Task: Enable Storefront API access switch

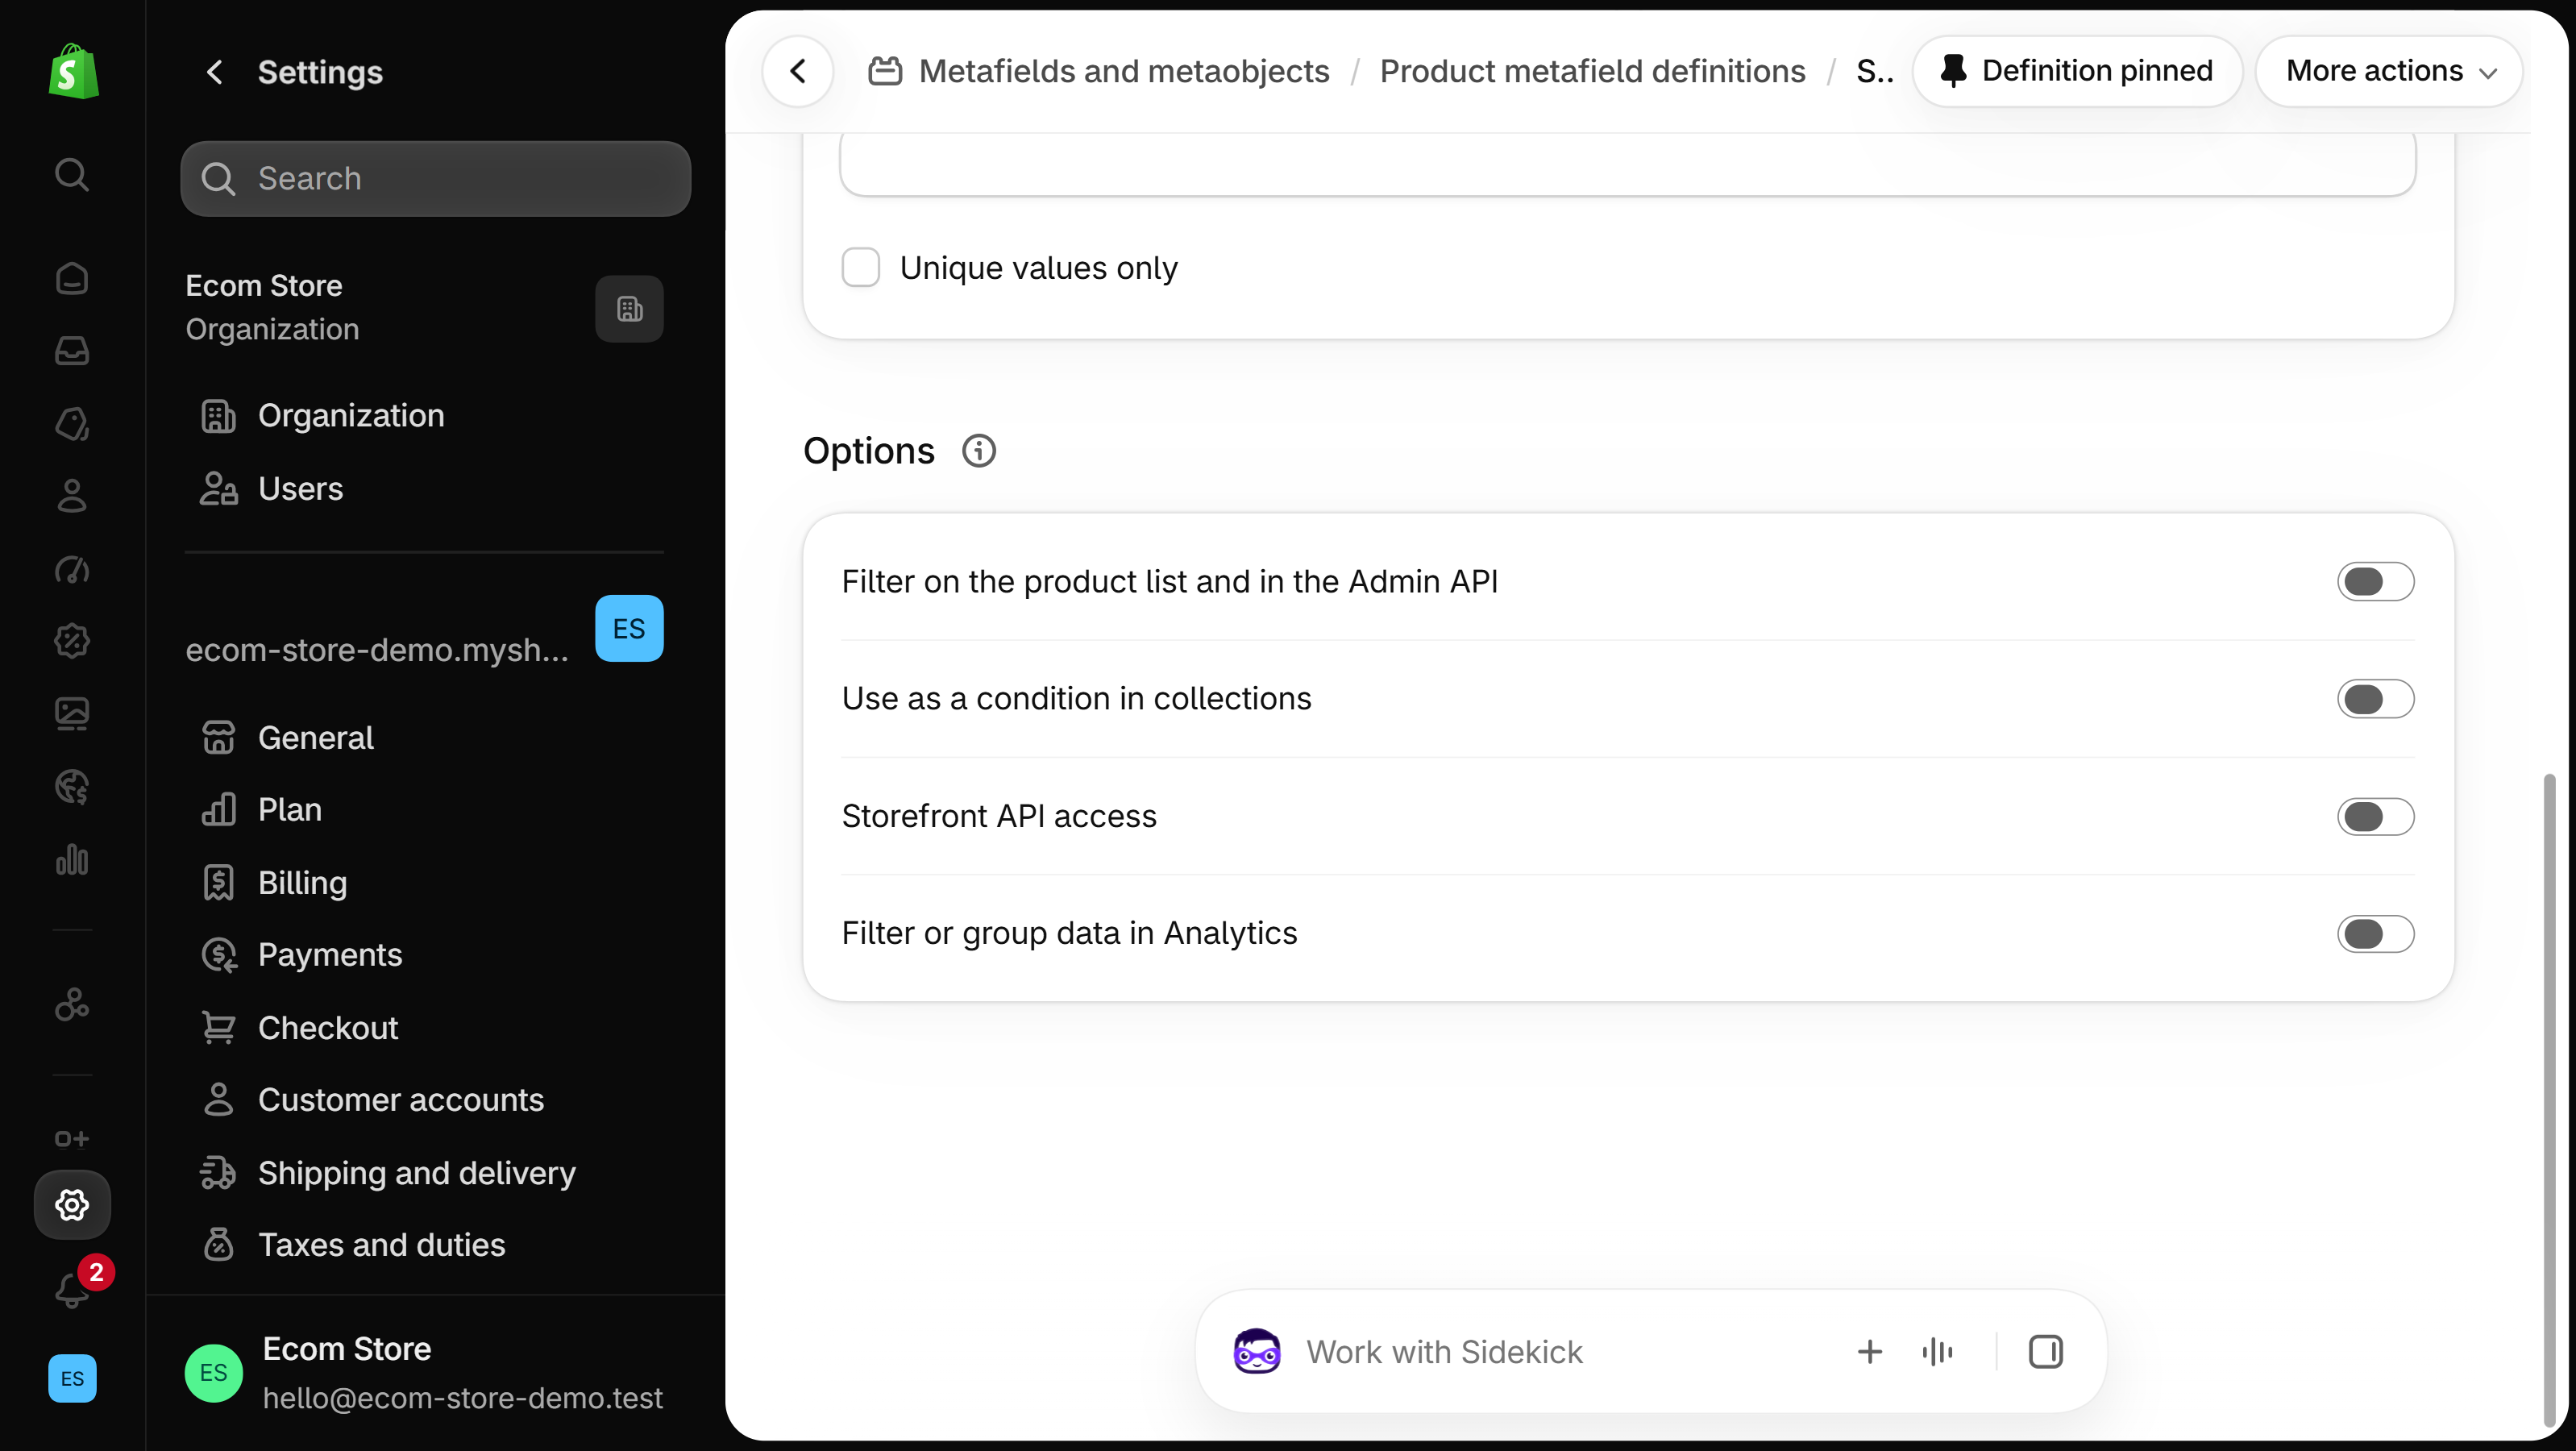Action: click(2375, 817)
